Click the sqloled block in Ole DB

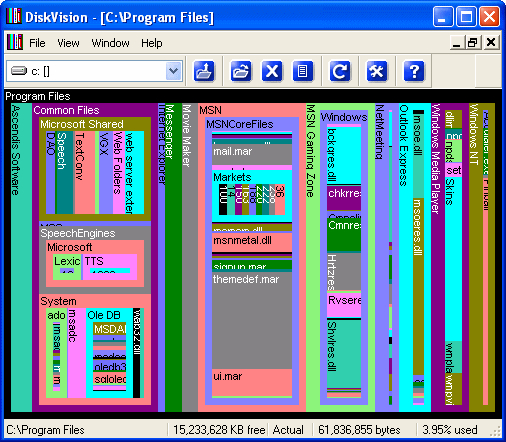click(110, 379)
